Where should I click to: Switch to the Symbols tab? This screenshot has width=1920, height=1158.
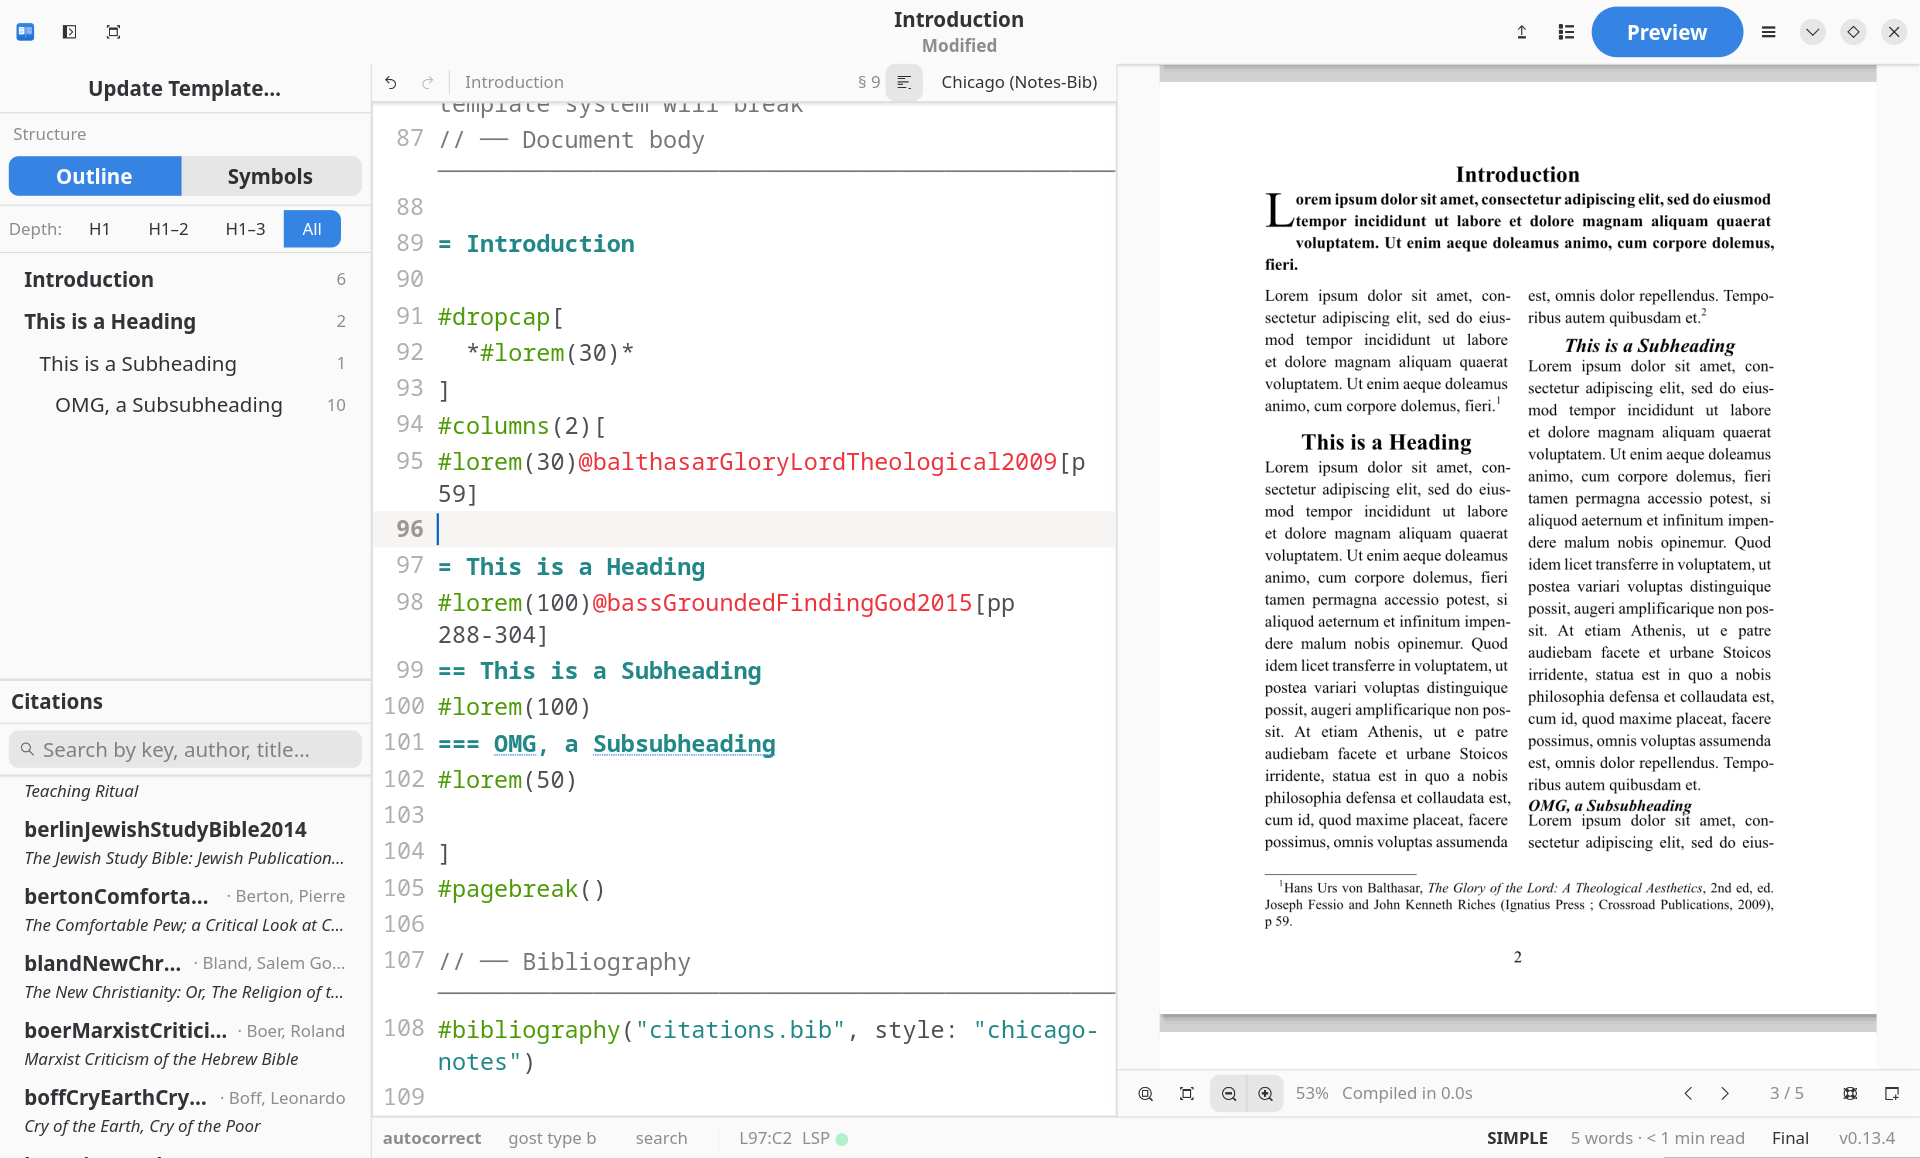click(270, 176)
